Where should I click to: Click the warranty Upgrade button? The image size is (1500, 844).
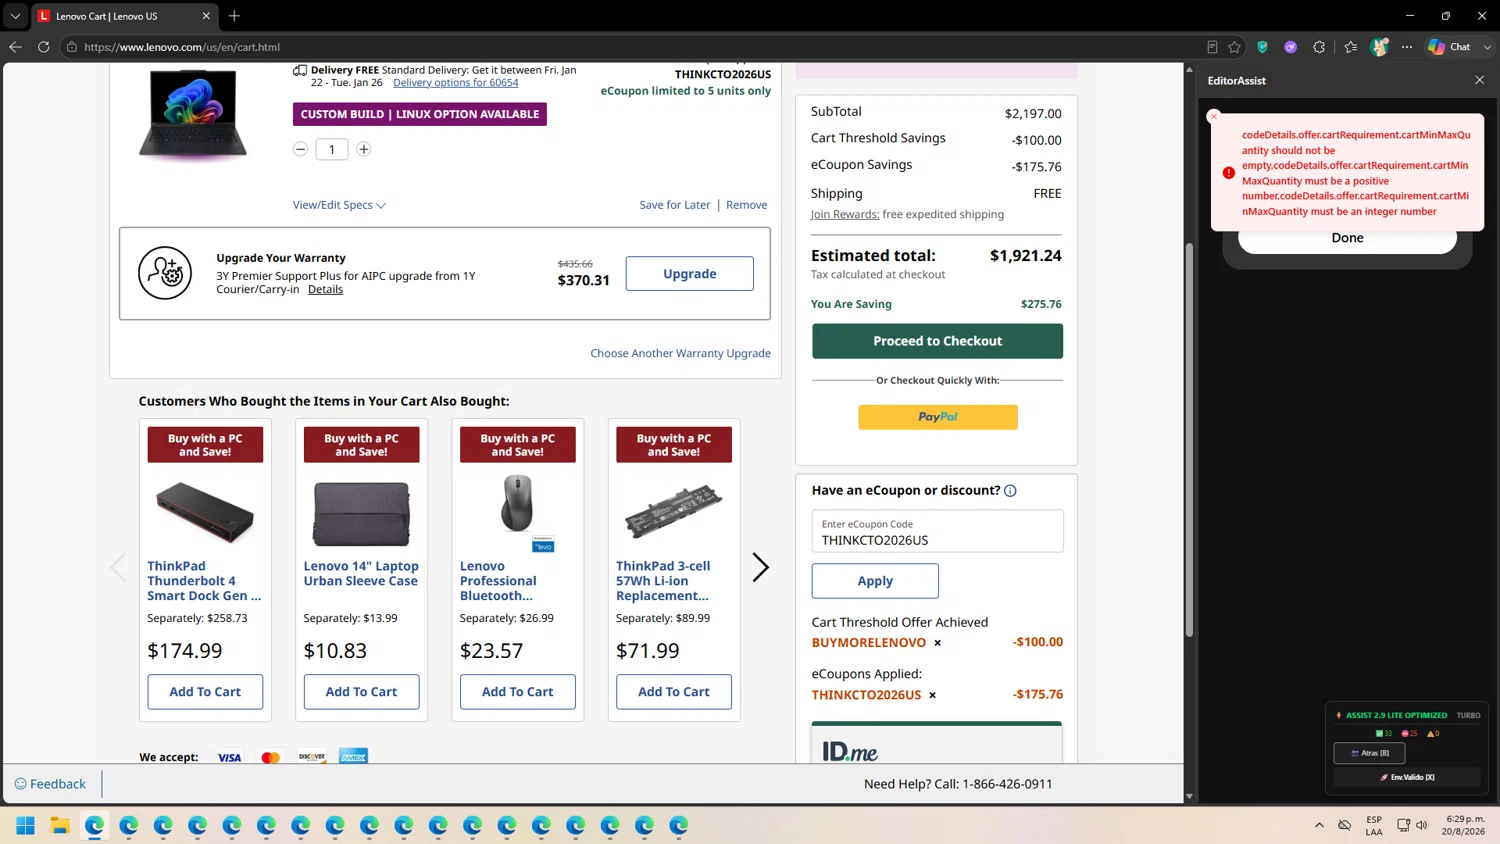pyautogui.click(x=690, y=274)
